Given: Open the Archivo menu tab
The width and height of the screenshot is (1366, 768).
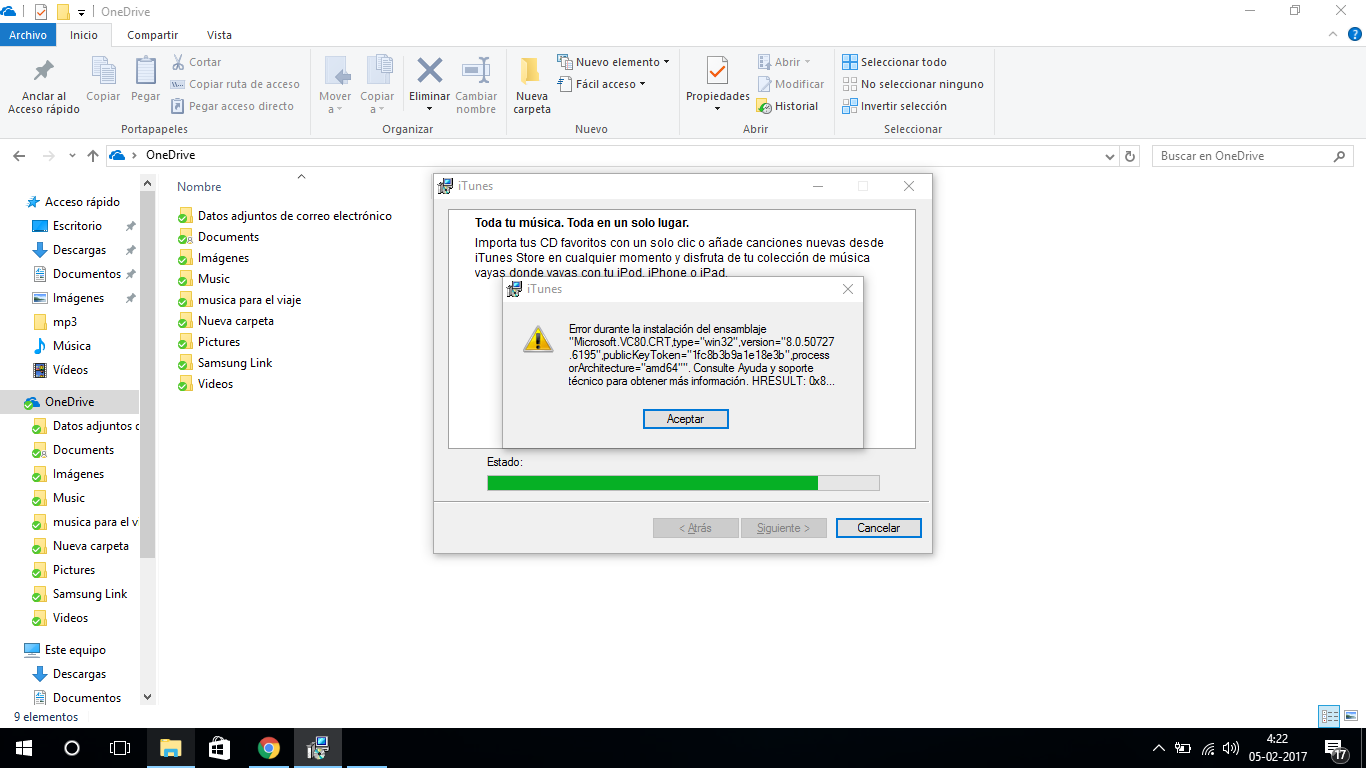Looking at the screenshot, I should click(x=28, y=35).
